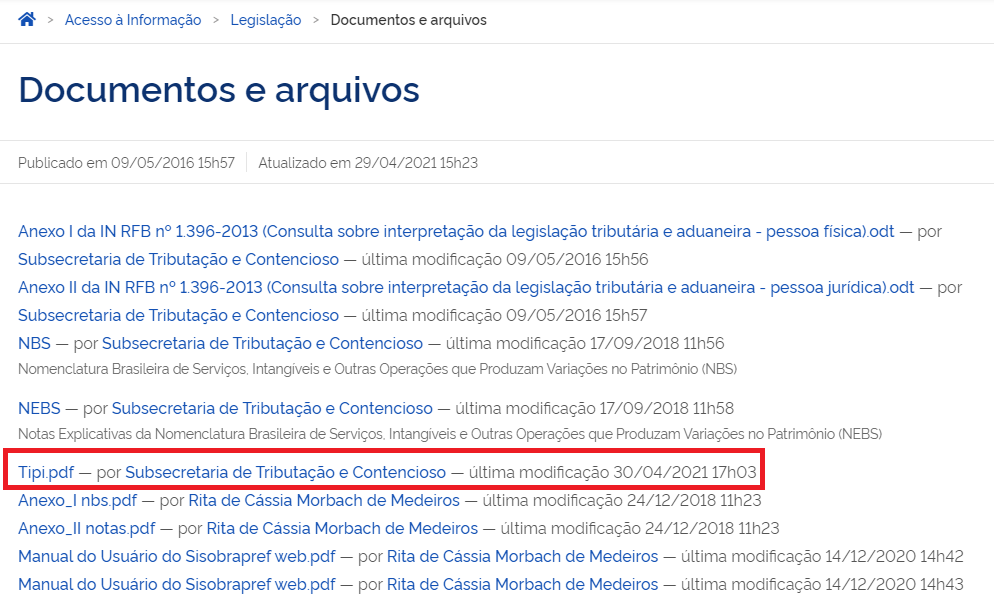Open Subsecretaria author link on the NEBS row
Screen dimensions: 994x612
click(x=272, y=408)
